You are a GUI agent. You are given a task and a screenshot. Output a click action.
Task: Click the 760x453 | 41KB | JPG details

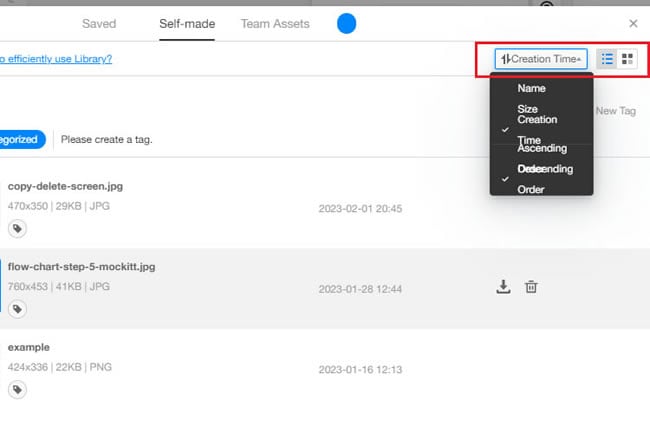[x=58, y=286]
